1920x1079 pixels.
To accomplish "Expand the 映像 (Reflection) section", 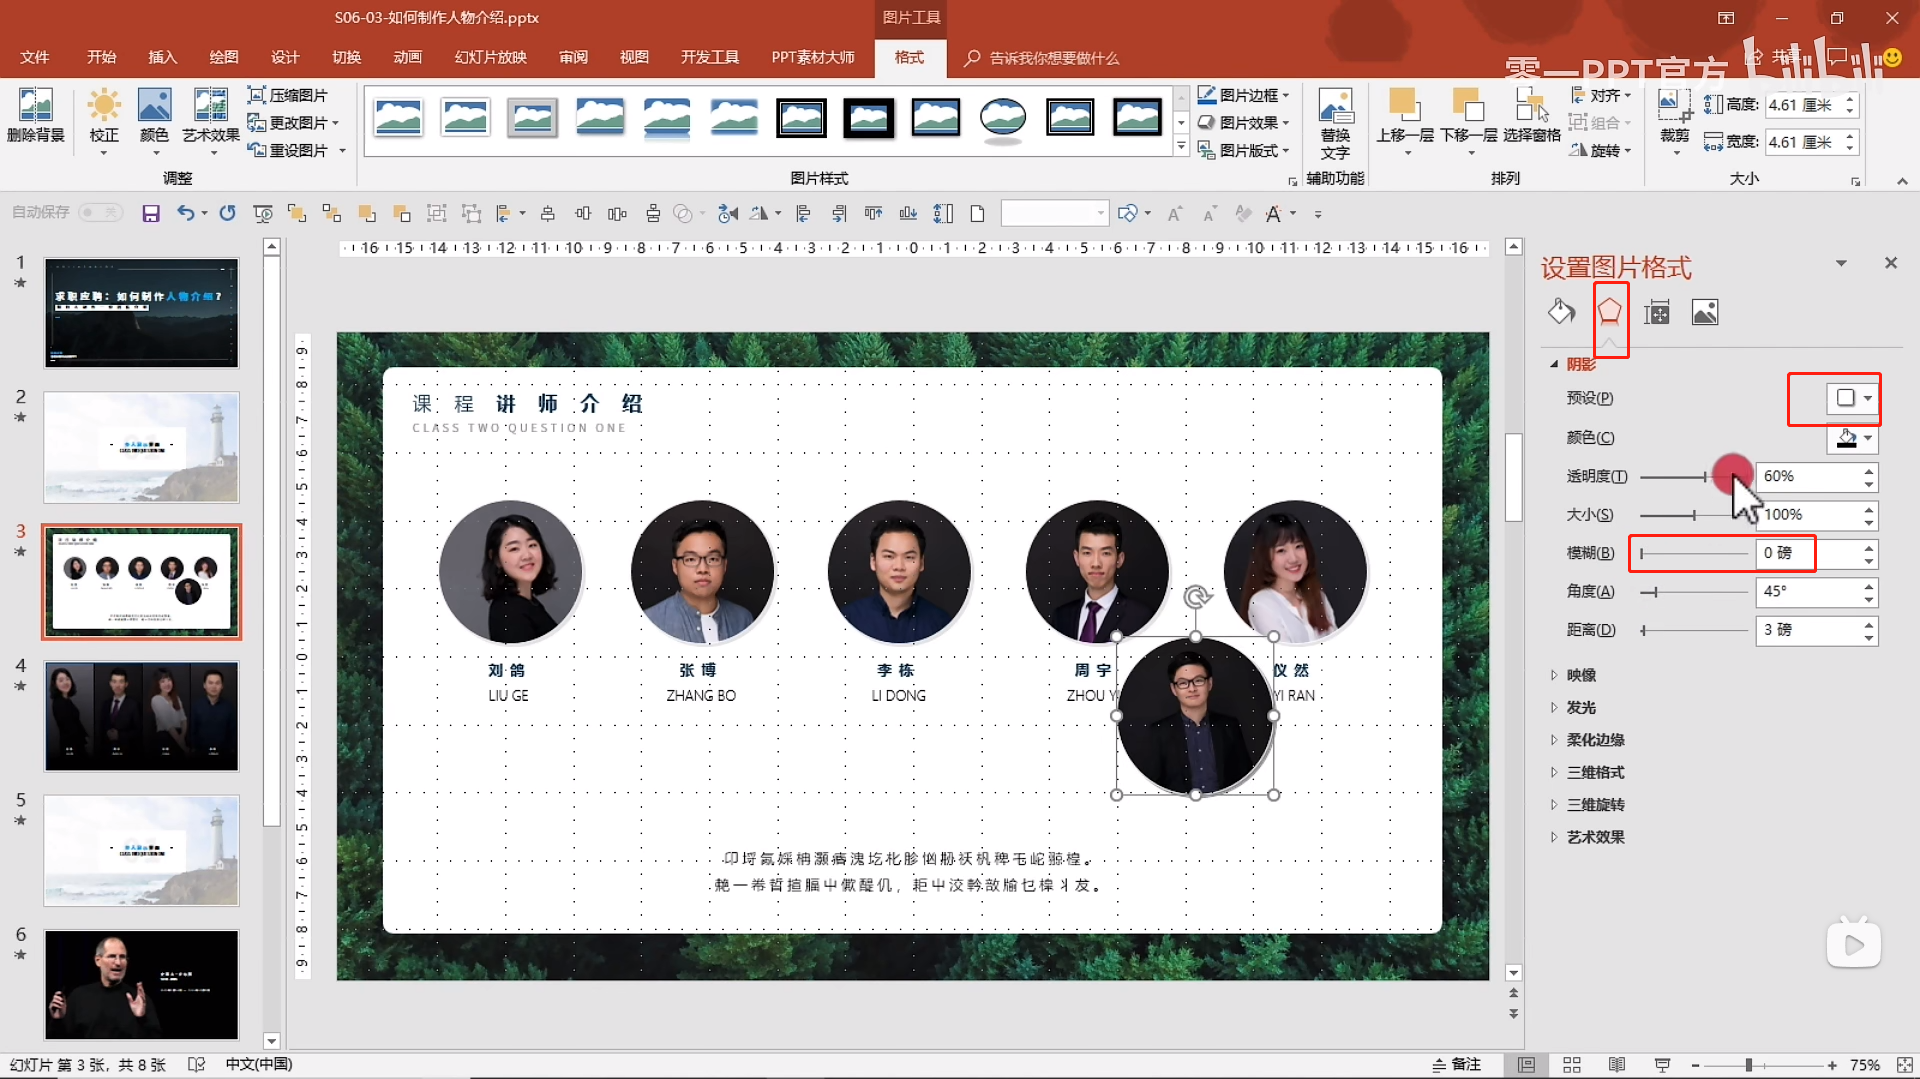I will 1554,675.
